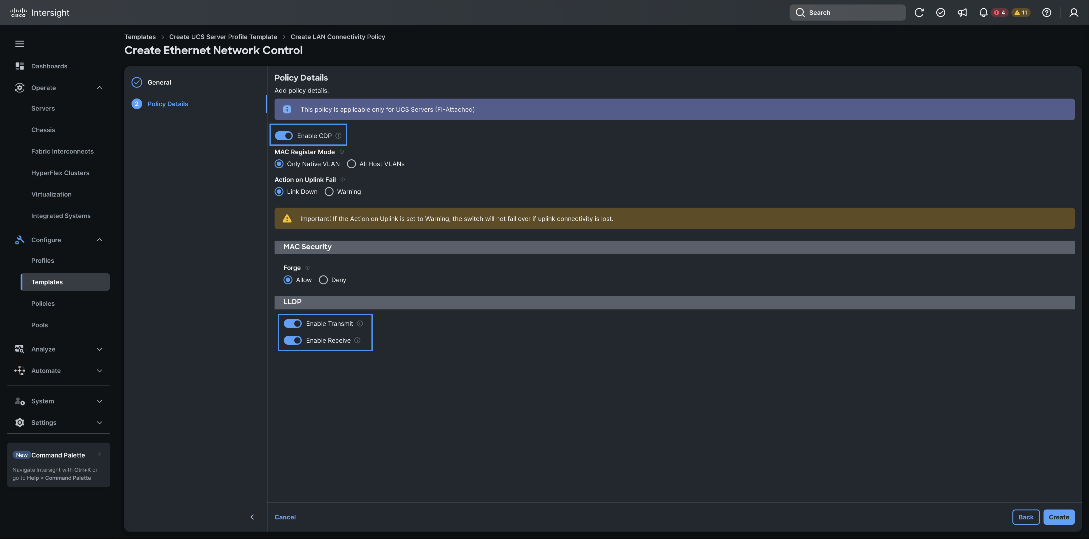Open the task status checkmark icon

tap(940, 13)
